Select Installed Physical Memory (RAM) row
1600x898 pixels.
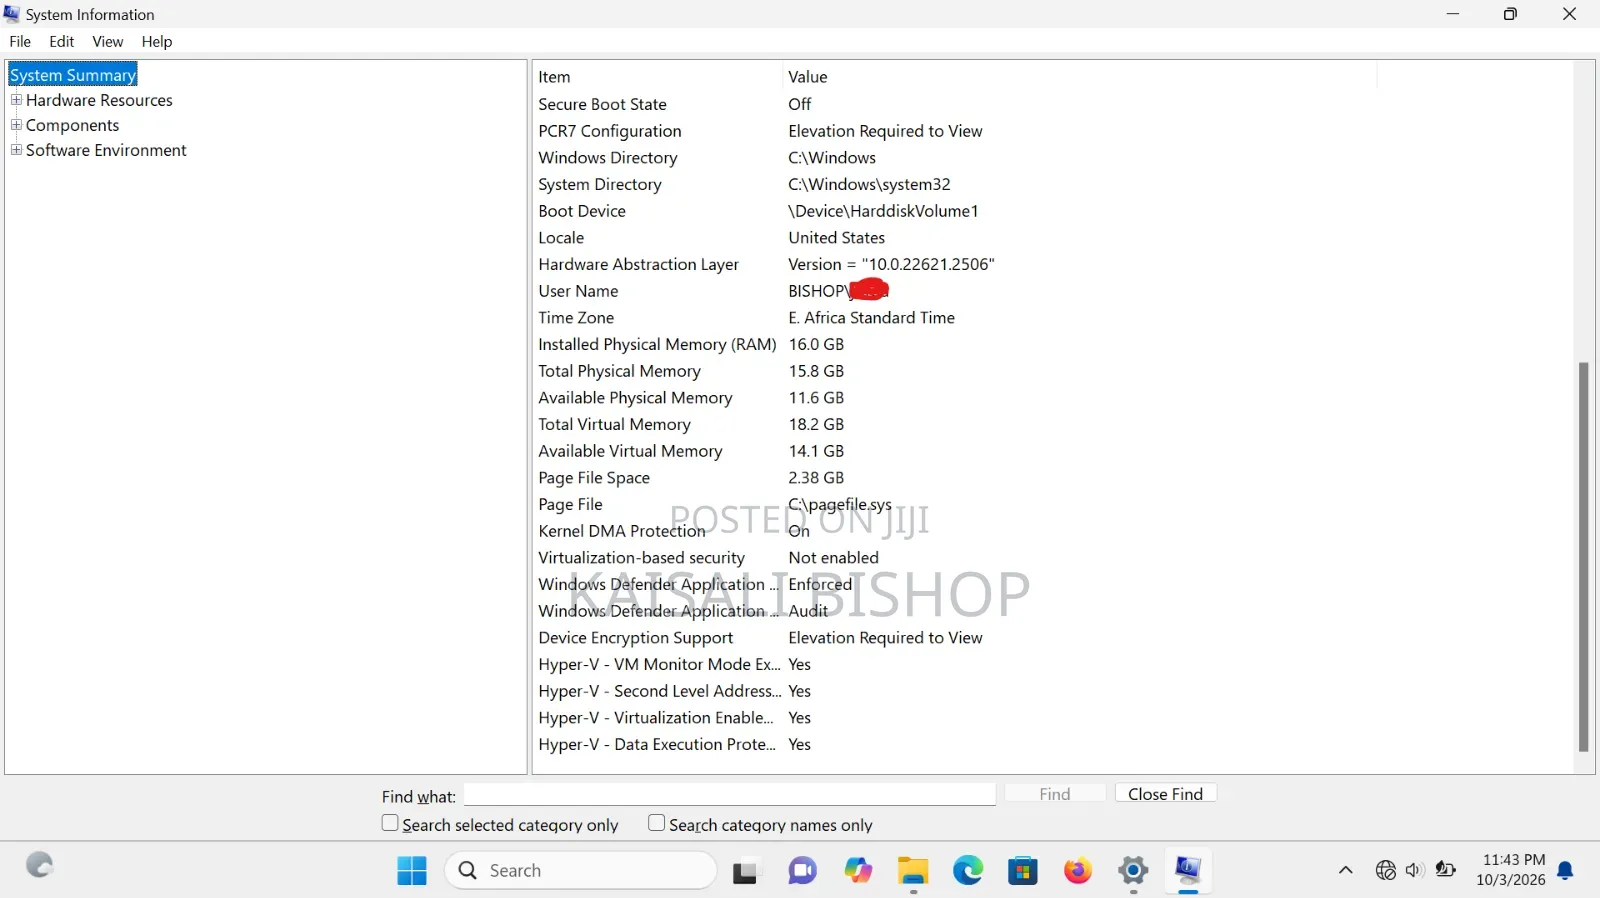pyautogui.click(x=955, y=344)
